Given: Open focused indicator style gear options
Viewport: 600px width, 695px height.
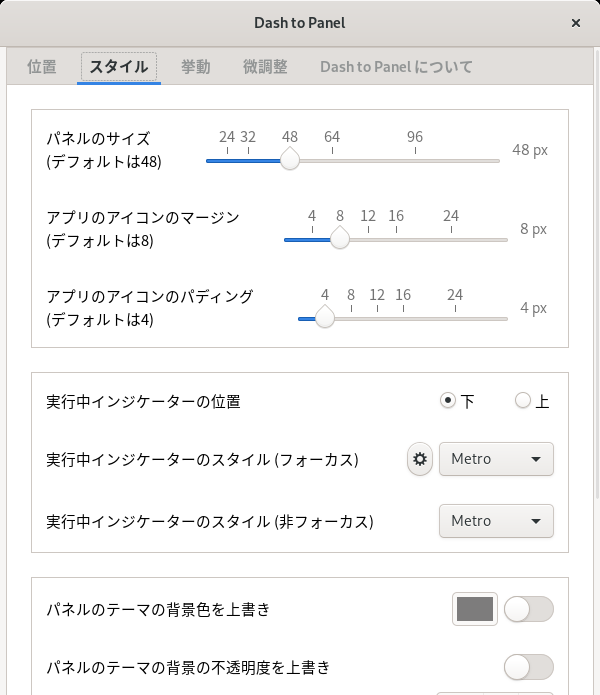Looking at the screenshot, I should [420, 459].
